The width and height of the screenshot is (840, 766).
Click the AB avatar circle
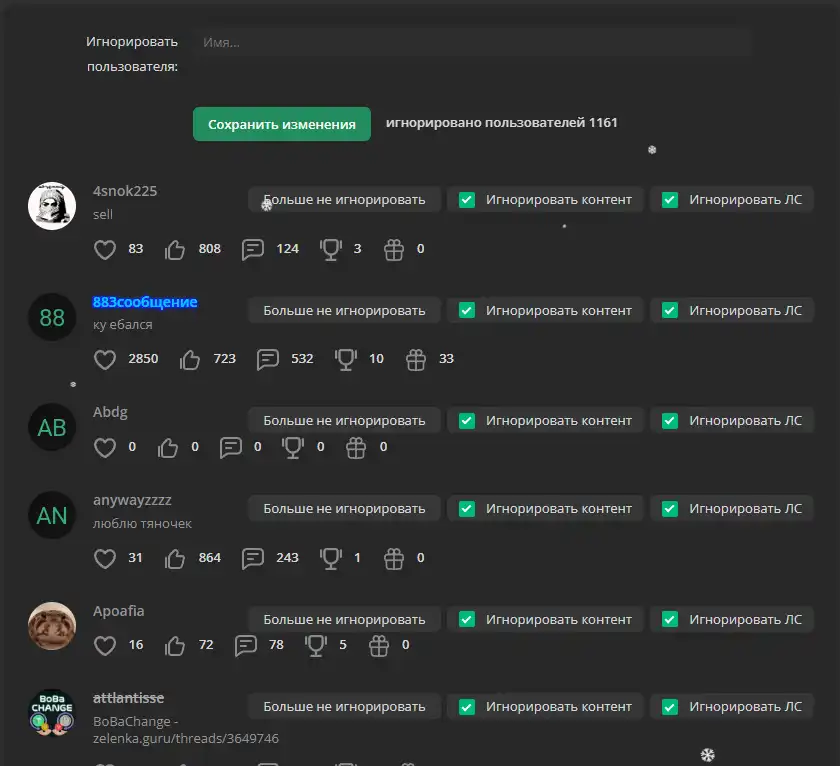(x=52, y=427)
